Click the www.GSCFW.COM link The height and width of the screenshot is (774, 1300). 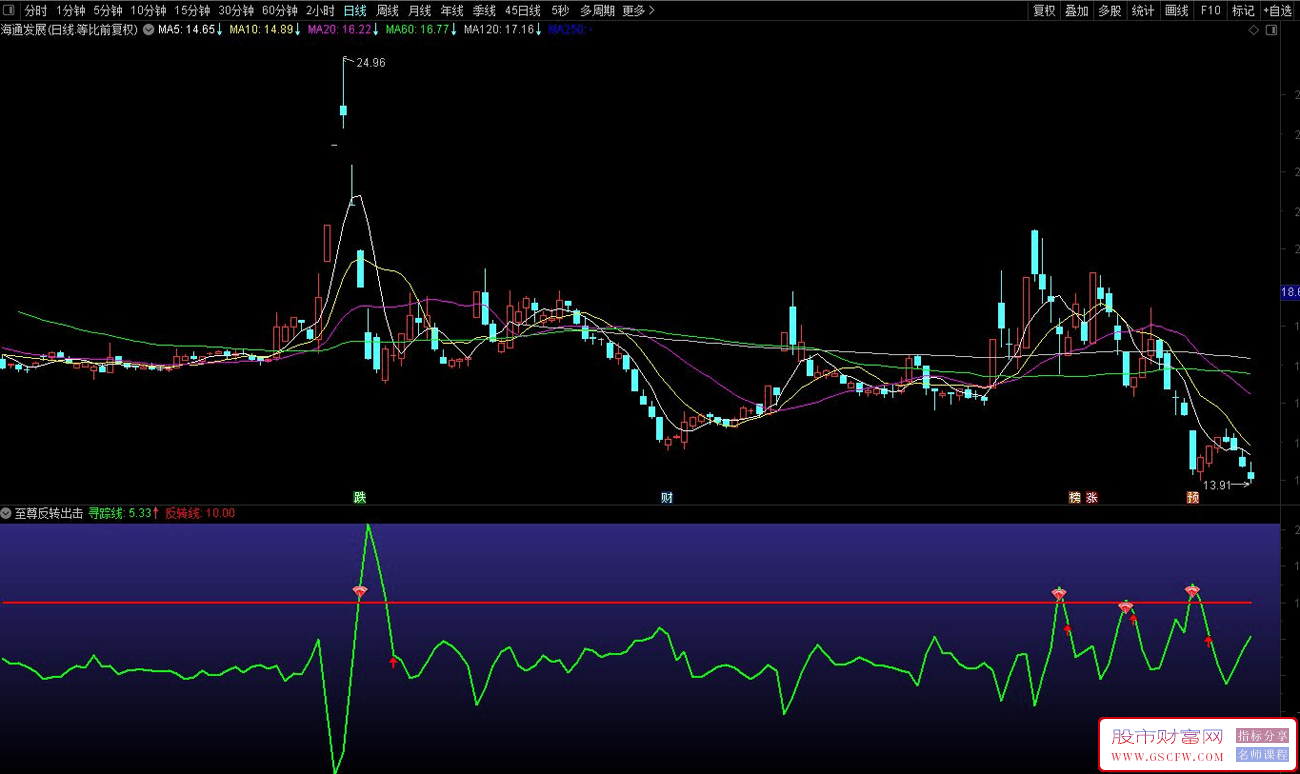click(x=1168, y=757)
